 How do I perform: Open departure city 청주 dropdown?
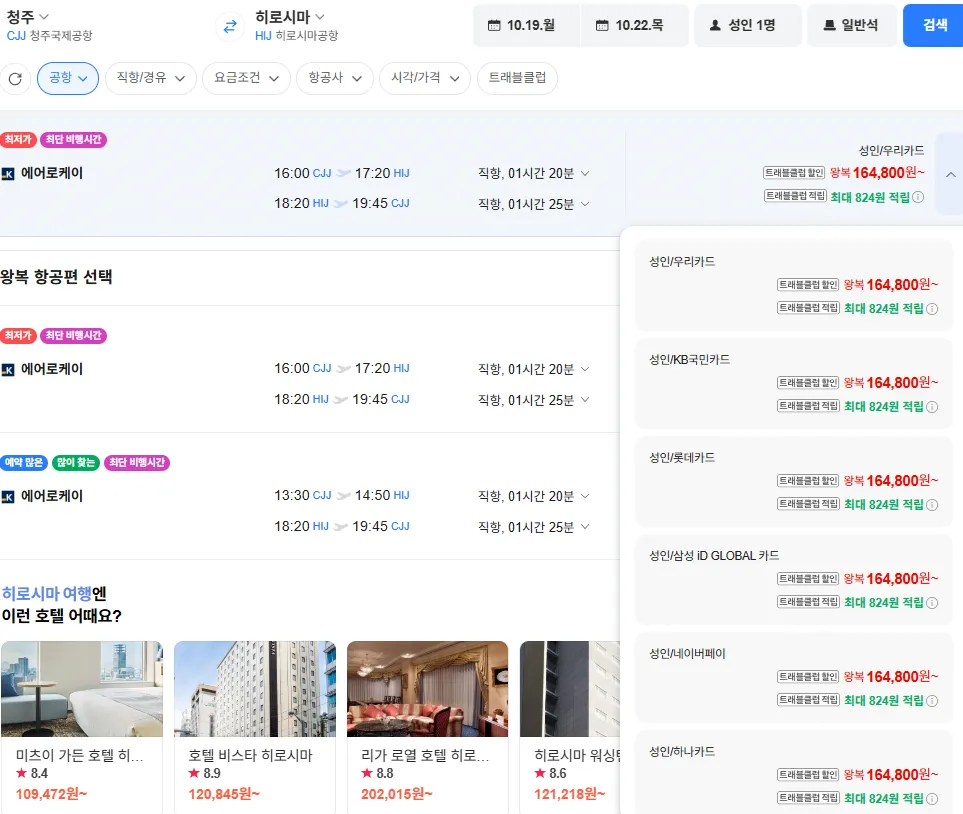click(28, 17)
